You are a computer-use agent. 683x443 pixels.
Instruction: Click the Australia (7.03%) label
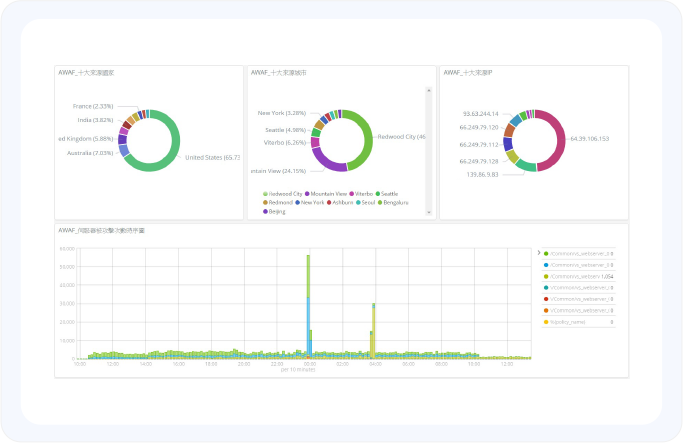(92, 153)
